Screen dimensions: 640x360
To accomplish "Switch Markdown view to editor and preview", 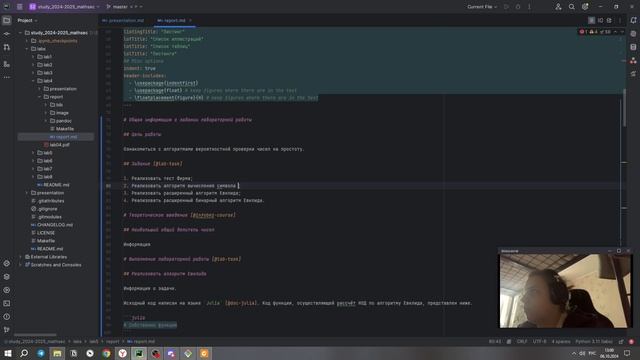I will click(600, 20).
